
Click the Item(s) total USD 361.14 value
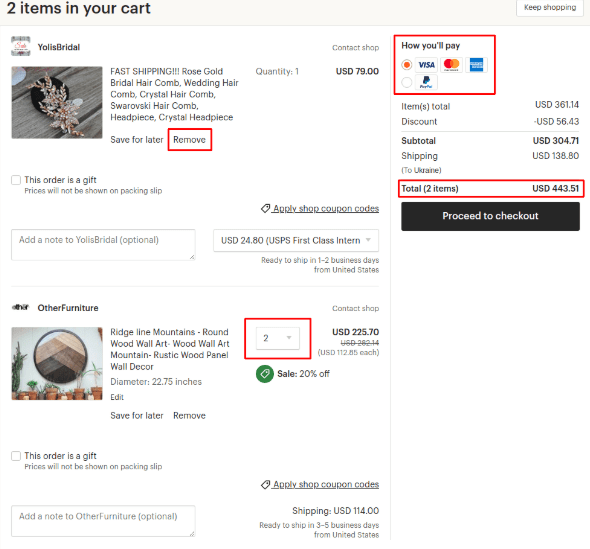pos(557,105)
